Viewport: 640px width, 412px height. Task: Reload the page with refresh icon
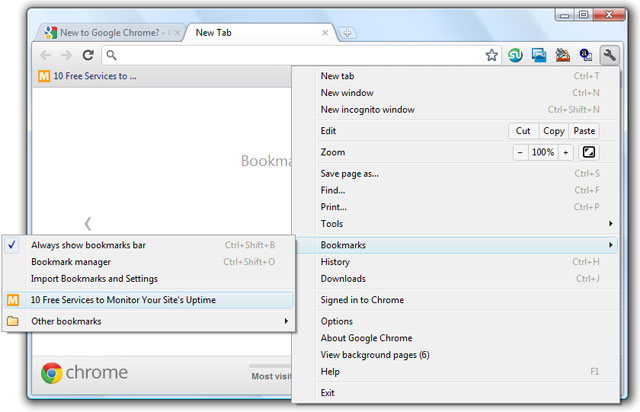point(88,55)
